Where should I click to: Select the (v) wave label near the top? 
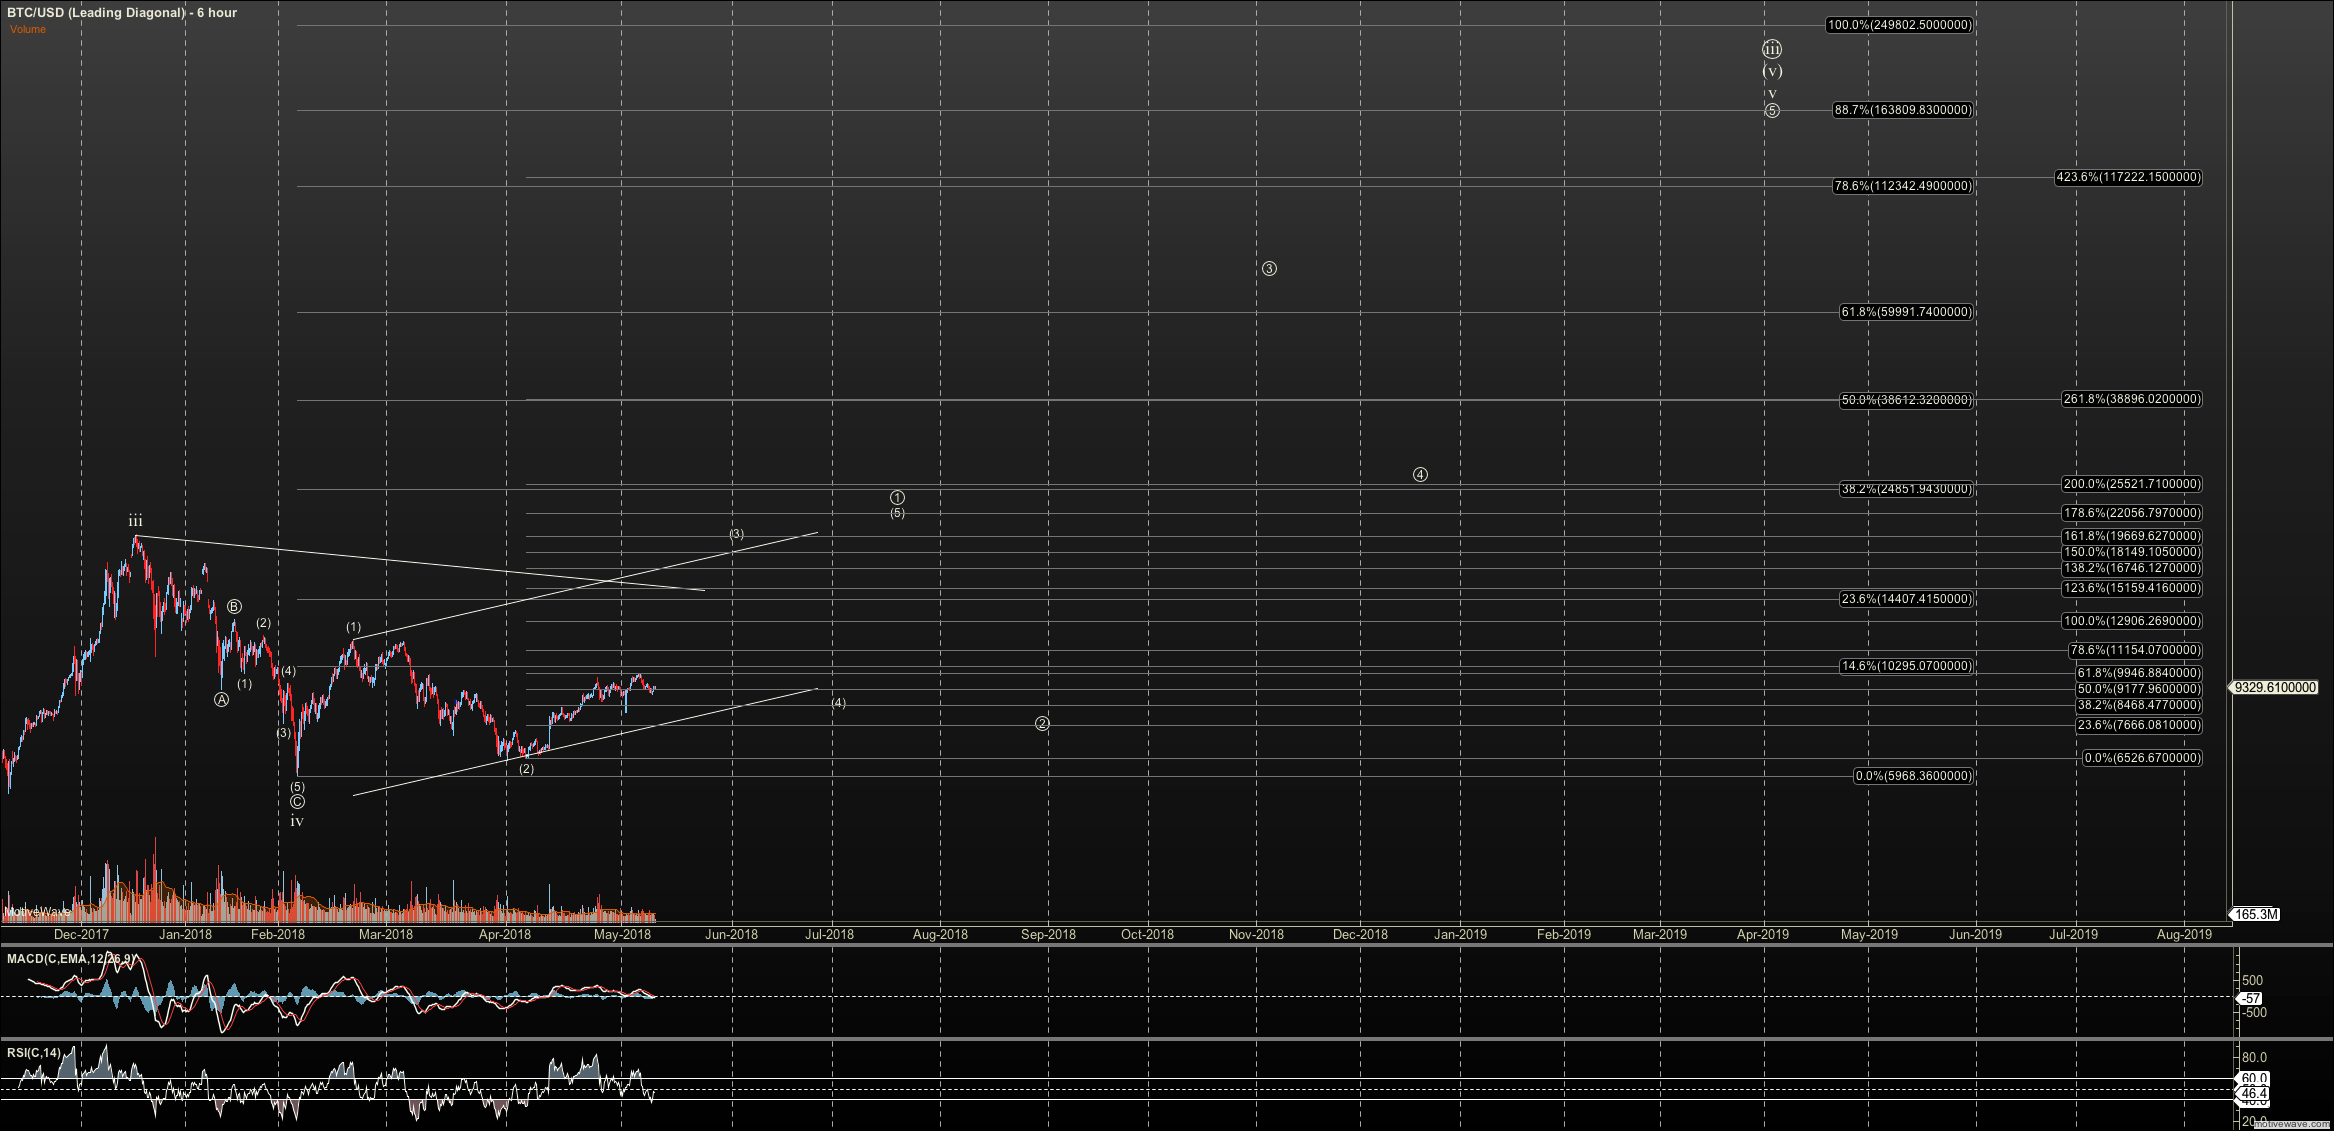(1772, 71)
